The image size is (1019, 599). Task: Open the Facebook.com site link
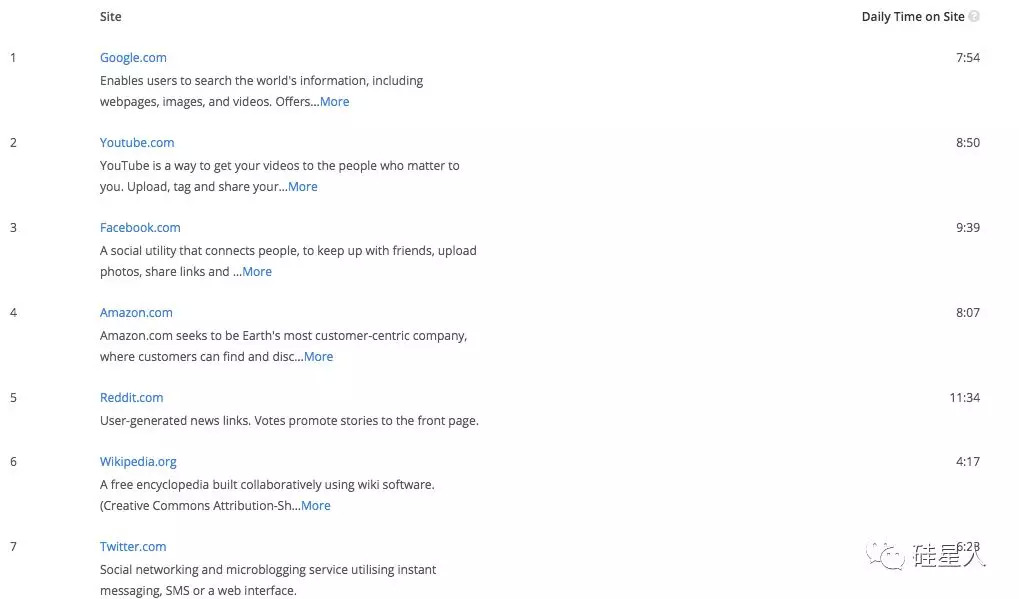[140, 228]
